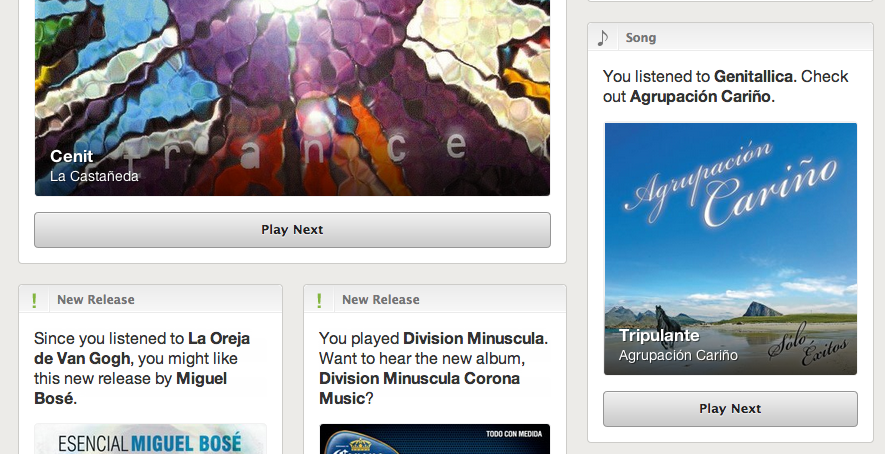This screenshot has height=454, width=885.
Task: Click the green exclamation icon for Division Minuscula release
Action: (319, 300)
